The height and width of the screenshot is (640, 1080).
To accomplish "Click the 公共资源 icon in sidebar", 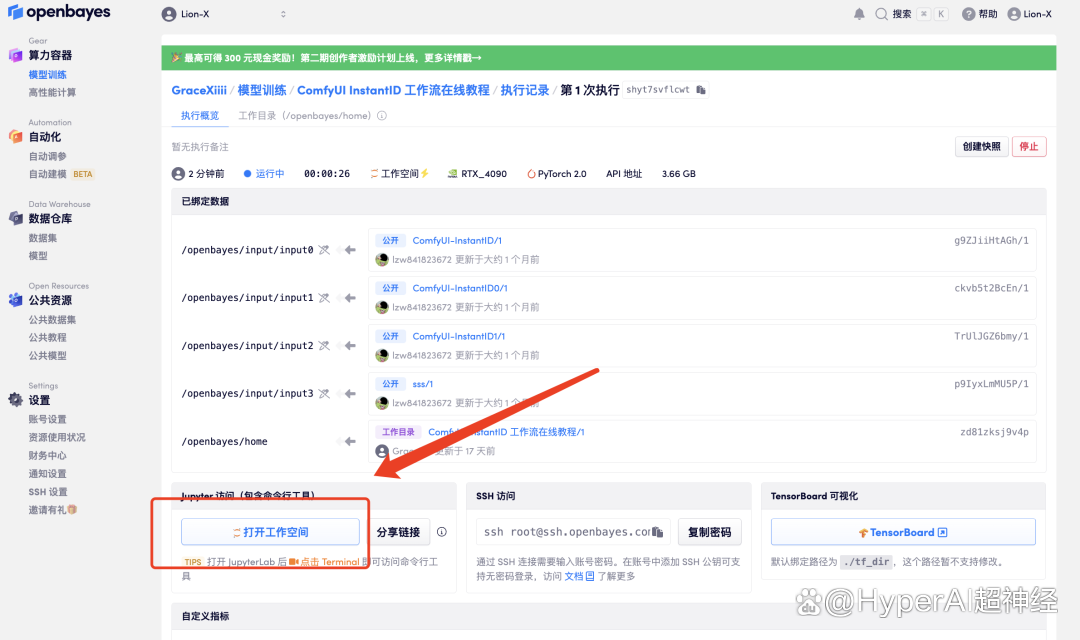I will pyautogui.click(x=15, y=300).
